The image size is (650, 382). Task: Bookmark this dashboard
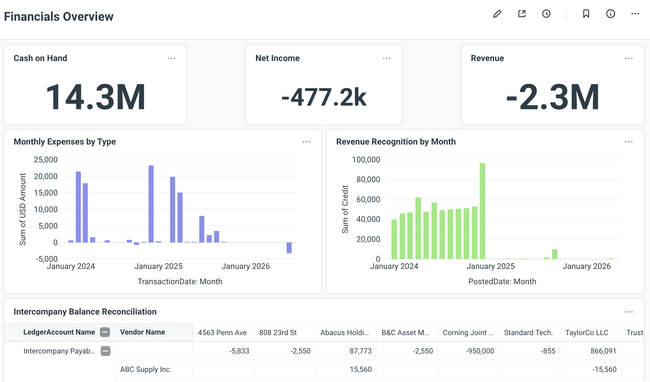586,14
